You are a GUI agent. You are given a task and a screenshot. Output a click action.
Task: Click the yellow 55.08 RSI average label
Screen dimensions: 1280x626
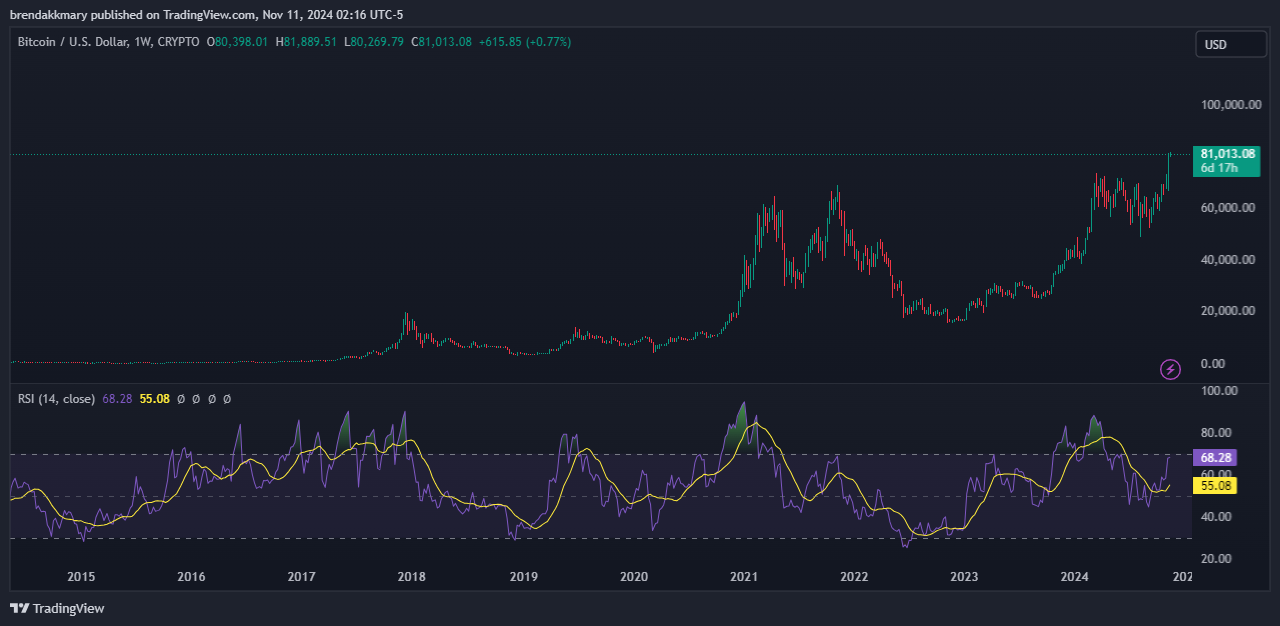coord(1214,485)
